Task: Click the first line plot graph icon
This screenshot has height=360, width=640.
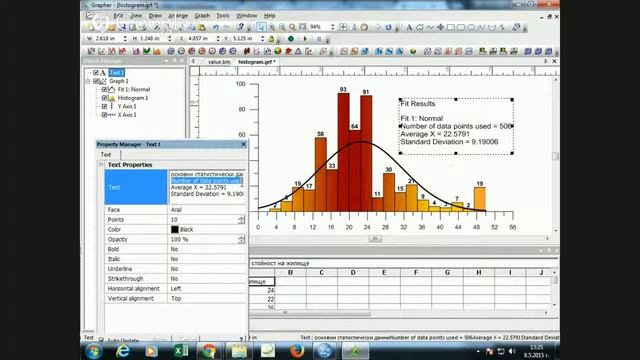Action: point(91,51)
